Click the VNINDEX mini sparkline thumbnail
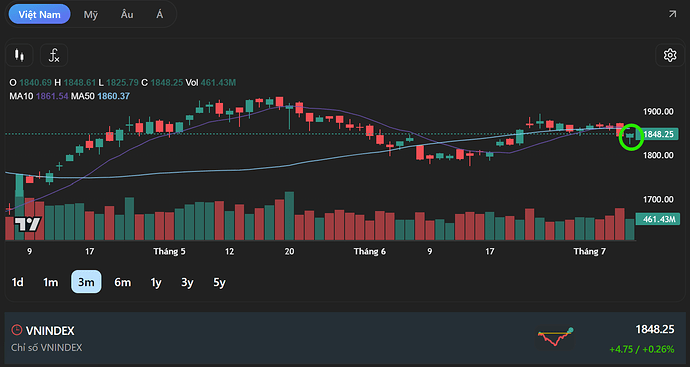 (x=555, y=337)
